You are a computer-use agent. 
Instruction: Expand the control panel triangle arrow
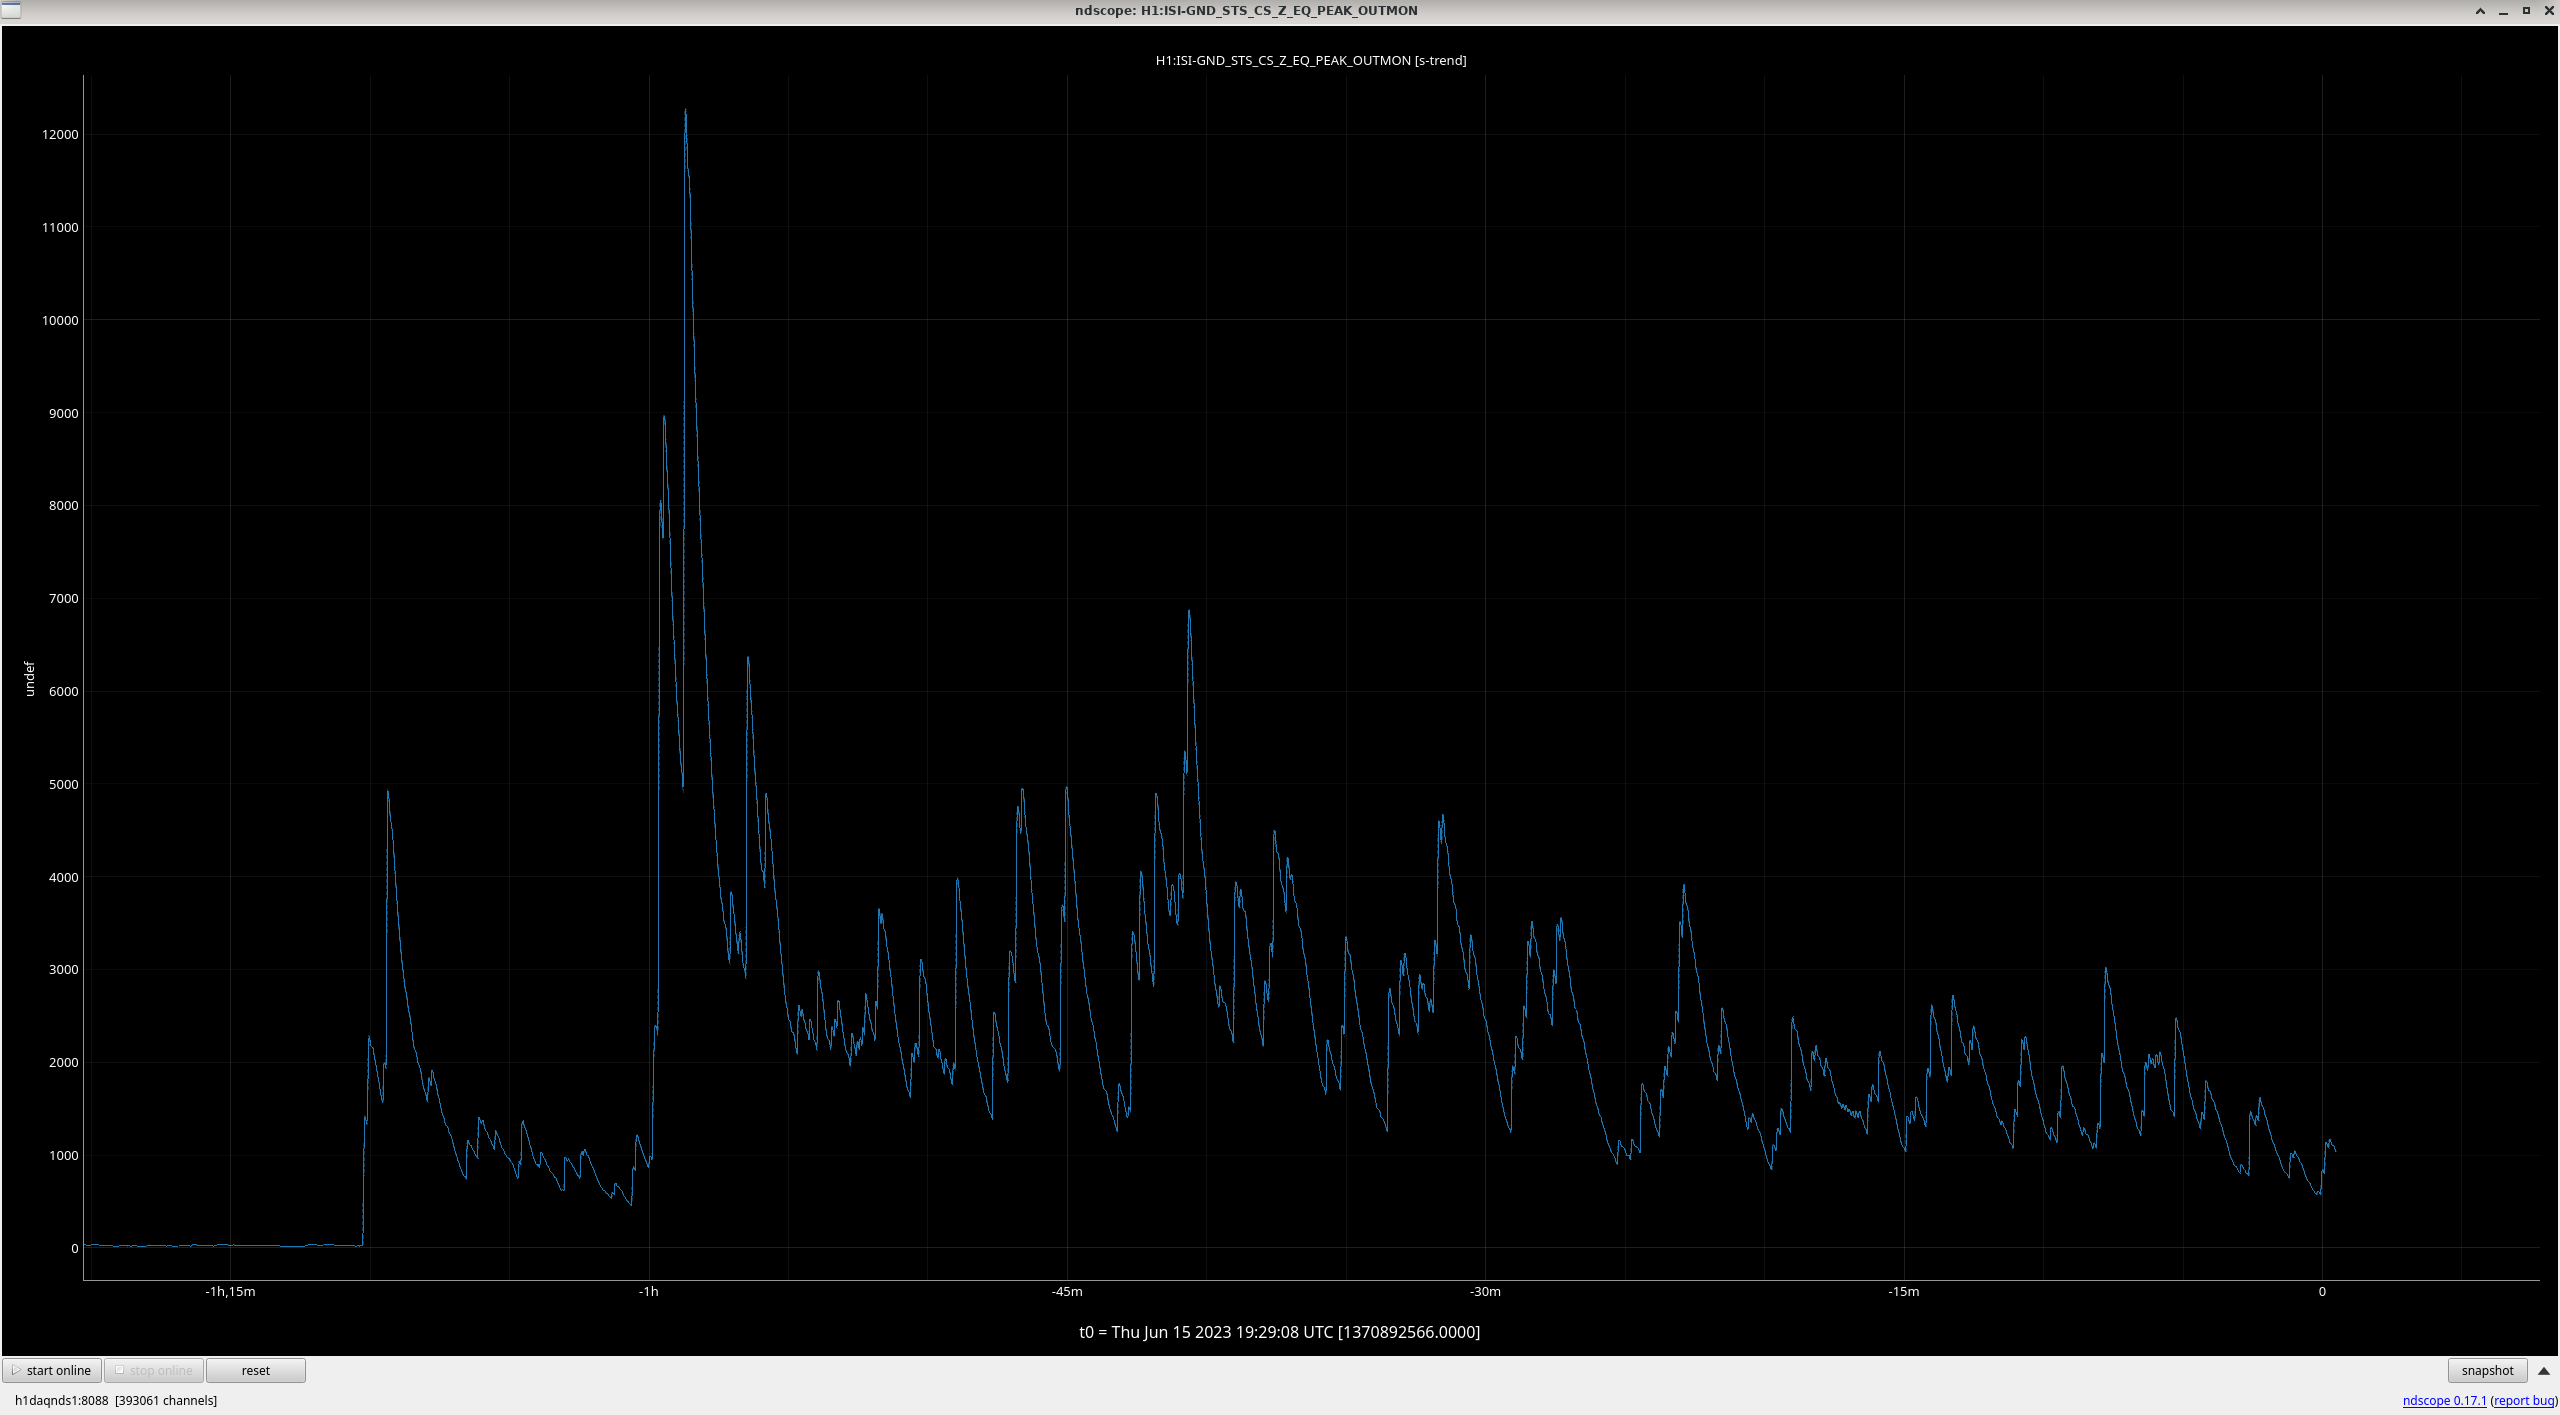pos(2544,1371)
